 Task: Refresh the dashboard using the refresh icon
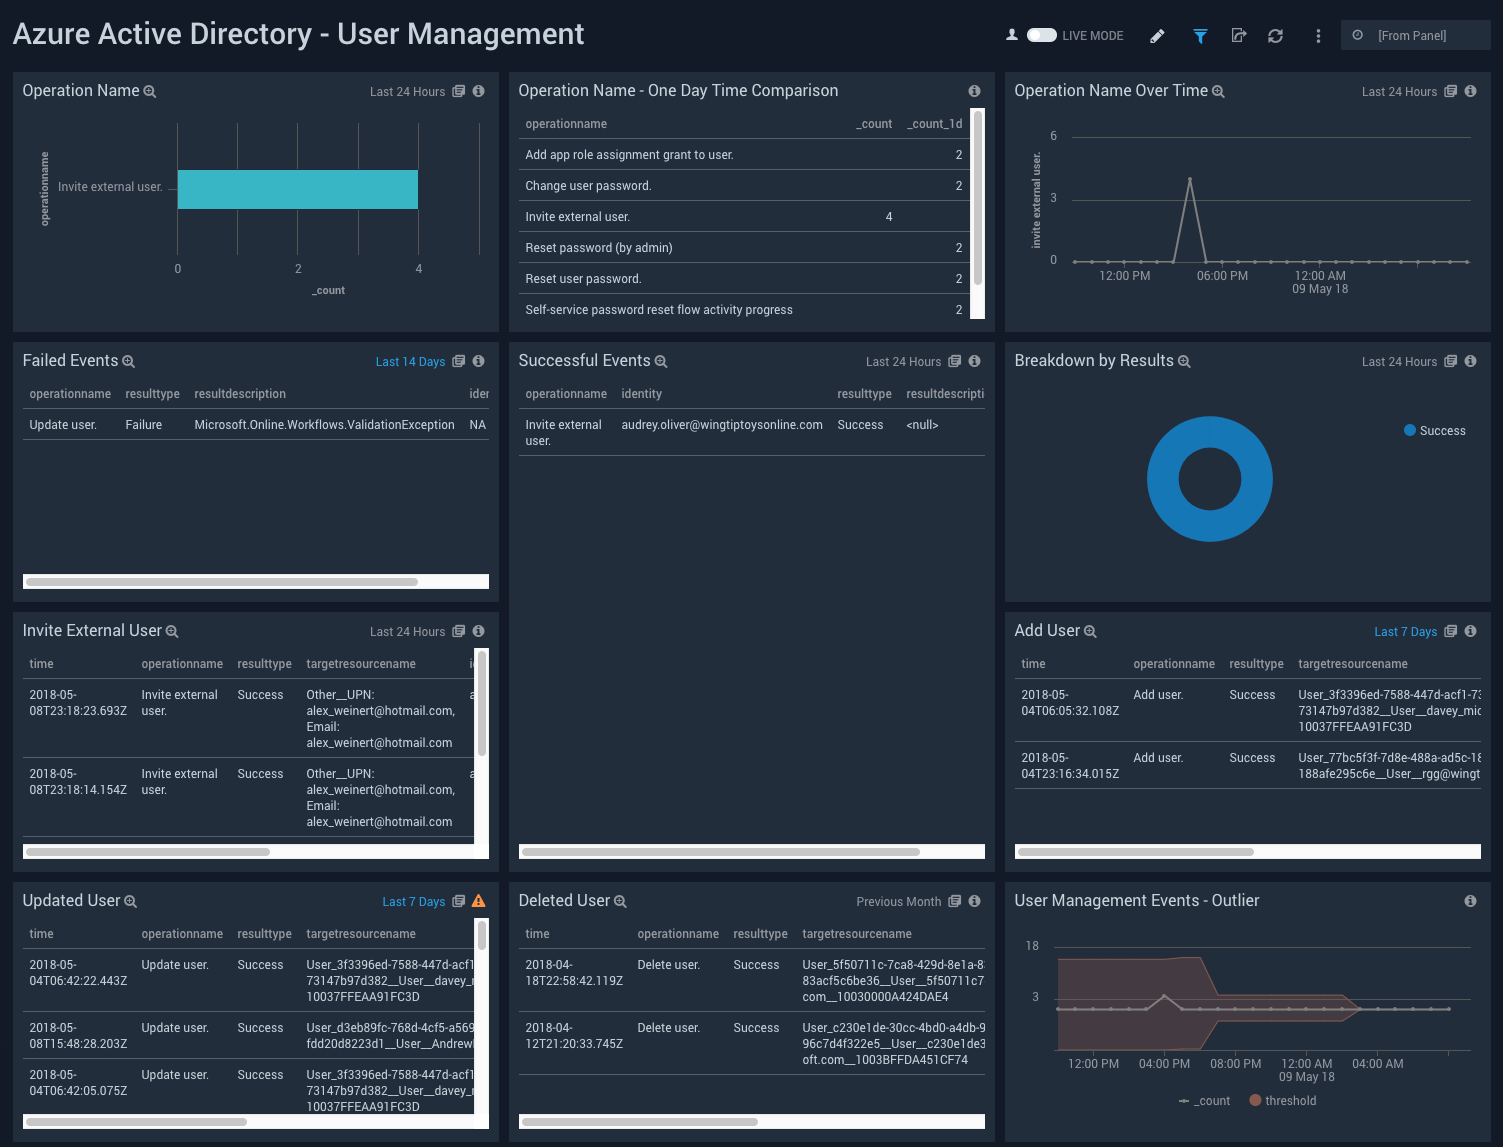[1275, 35]
